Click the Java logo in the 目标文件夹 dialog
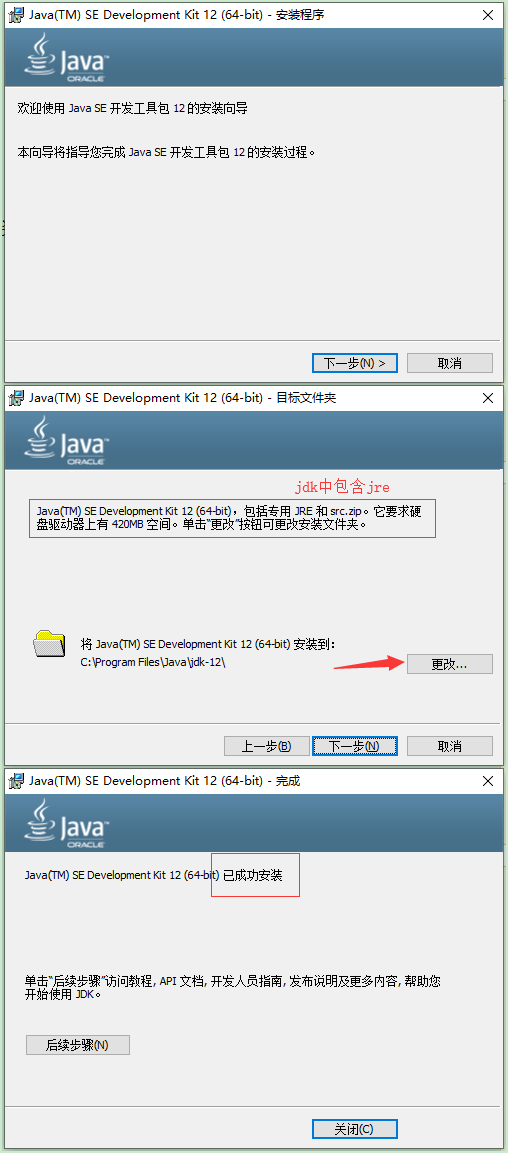The image size is (508, 1154). point(66,440)
